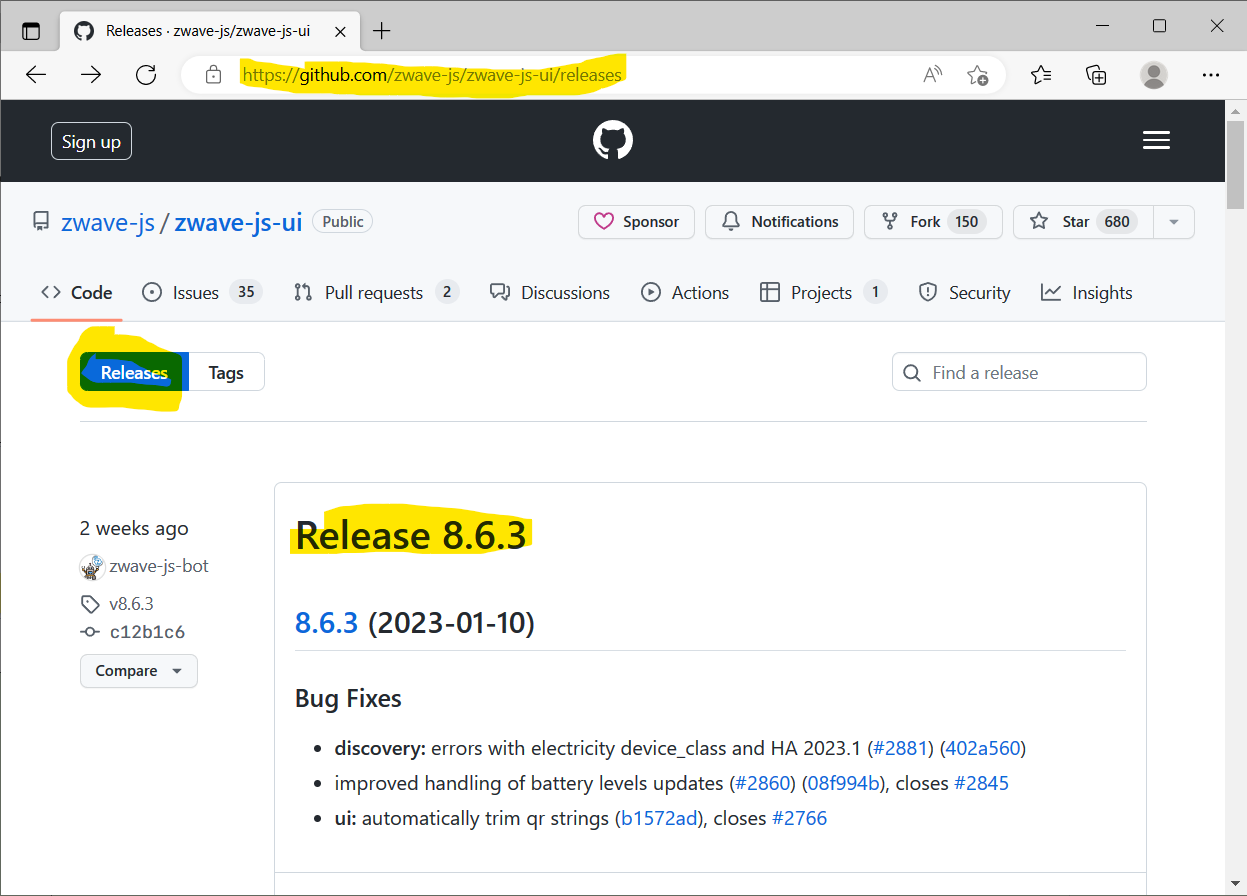Click the Fork icon on the Fork button
1247x896 pixels.
(x=890, y=221)
